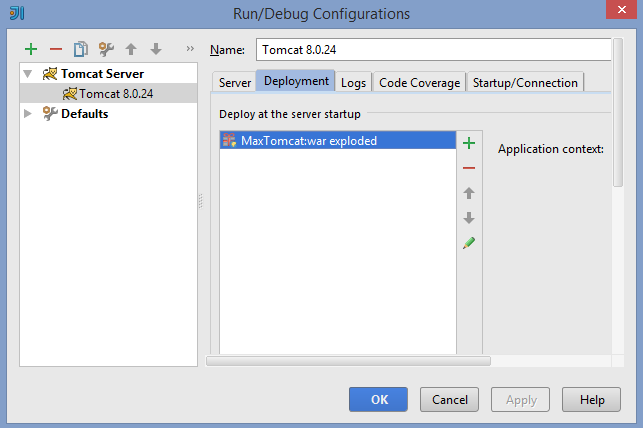The image size is (644, 428).
Task: Select Tomcat 8.0.24 configuration in tree
Action: 108,94
